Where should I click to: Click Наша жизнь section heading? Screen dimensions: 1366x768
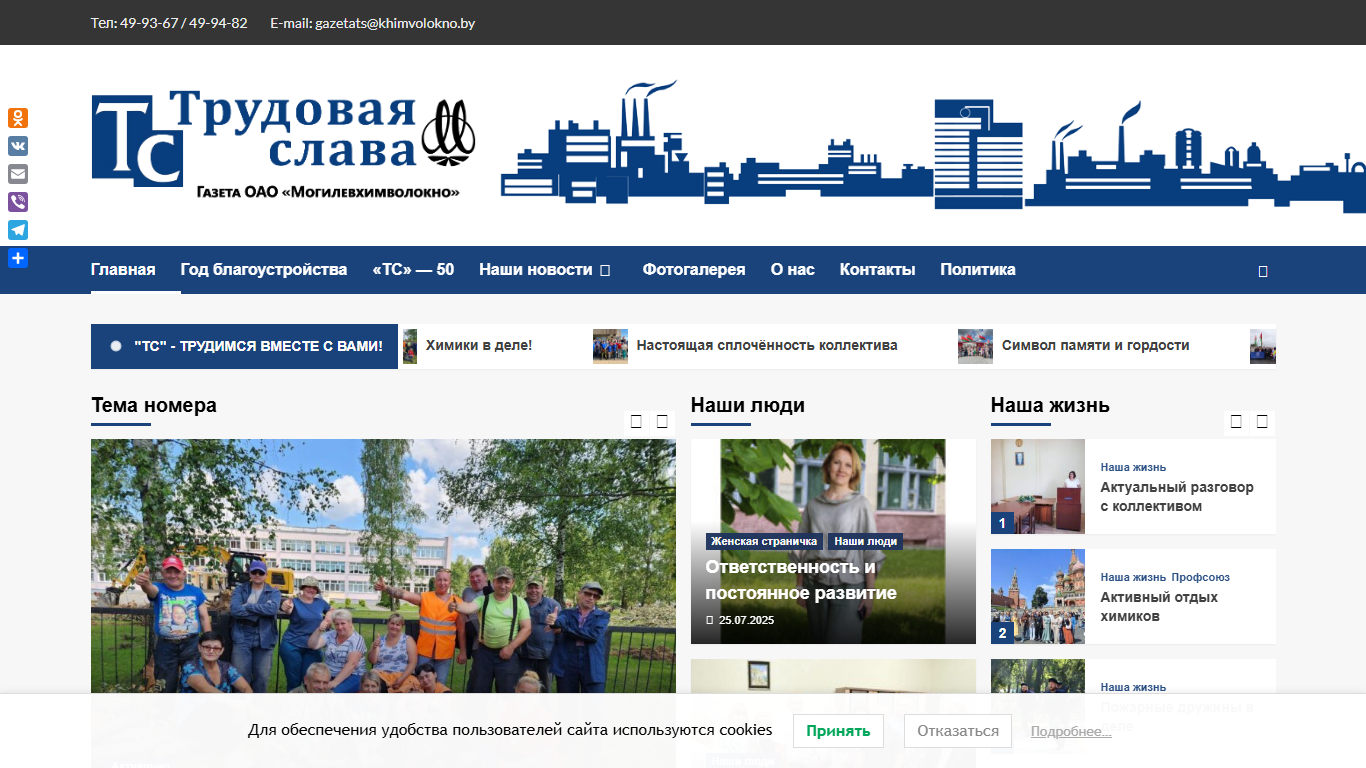1050,405
